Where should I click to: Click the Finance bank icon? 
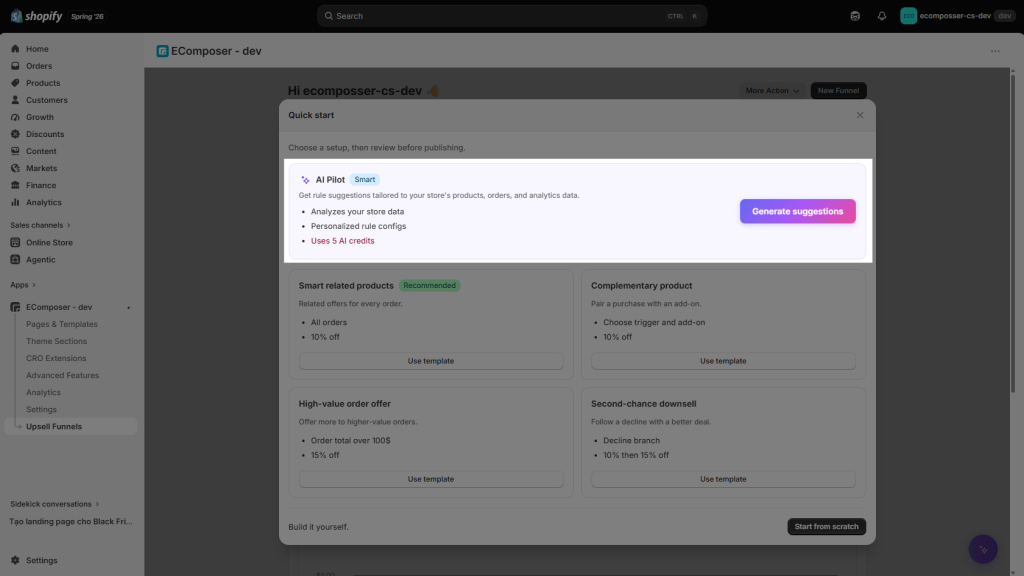(15, 185)
